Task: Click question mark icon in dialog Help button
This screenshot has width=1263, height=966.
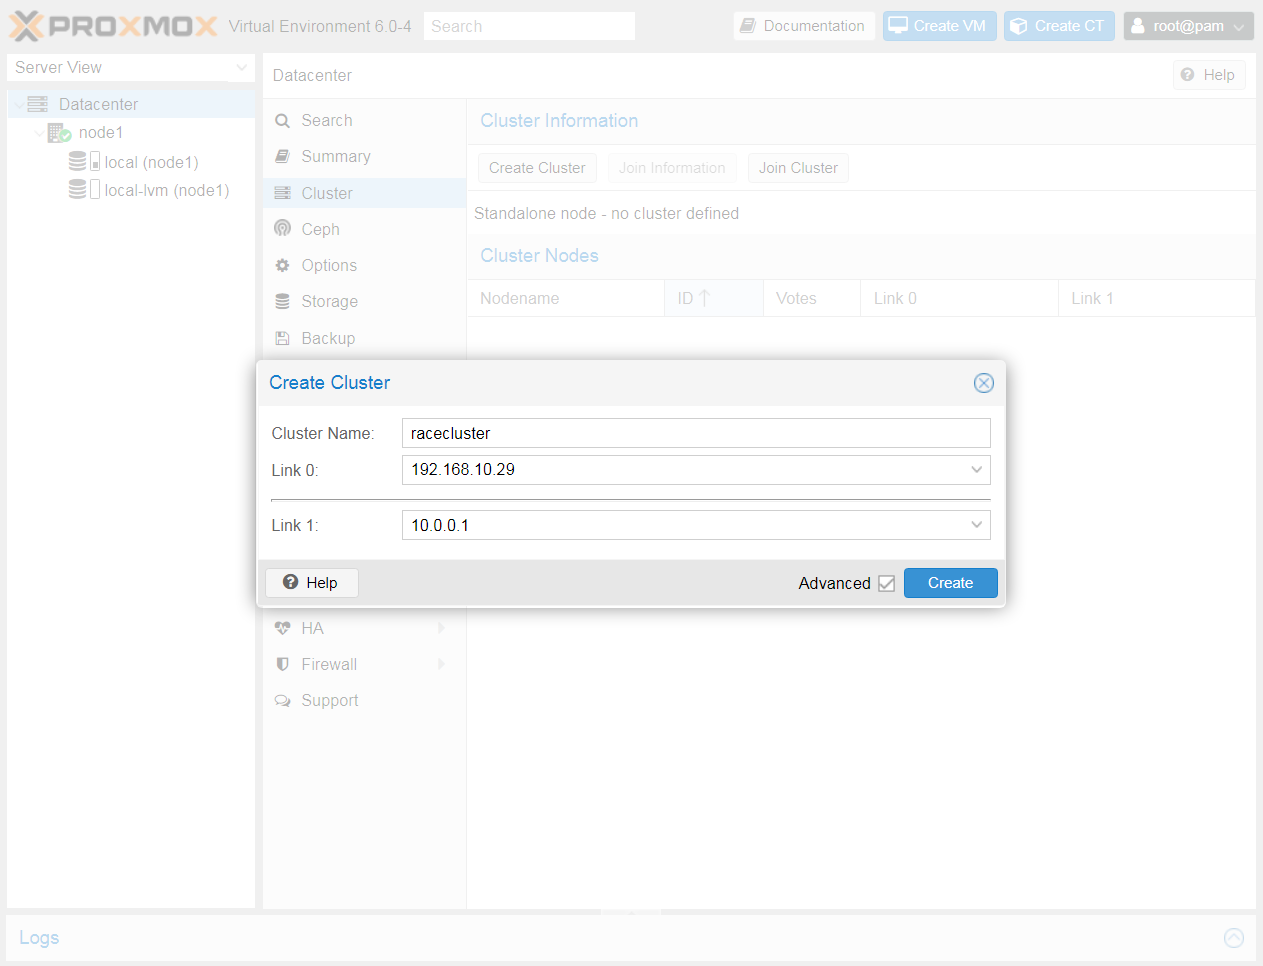Action: pos(291,582)
